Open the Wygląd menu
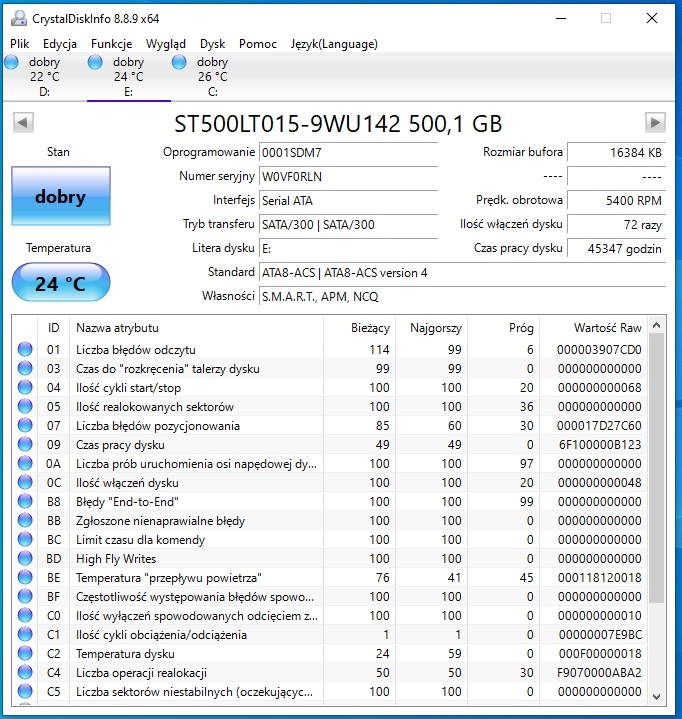The height and width of the screenshot is (719, 682). point(166,44)
